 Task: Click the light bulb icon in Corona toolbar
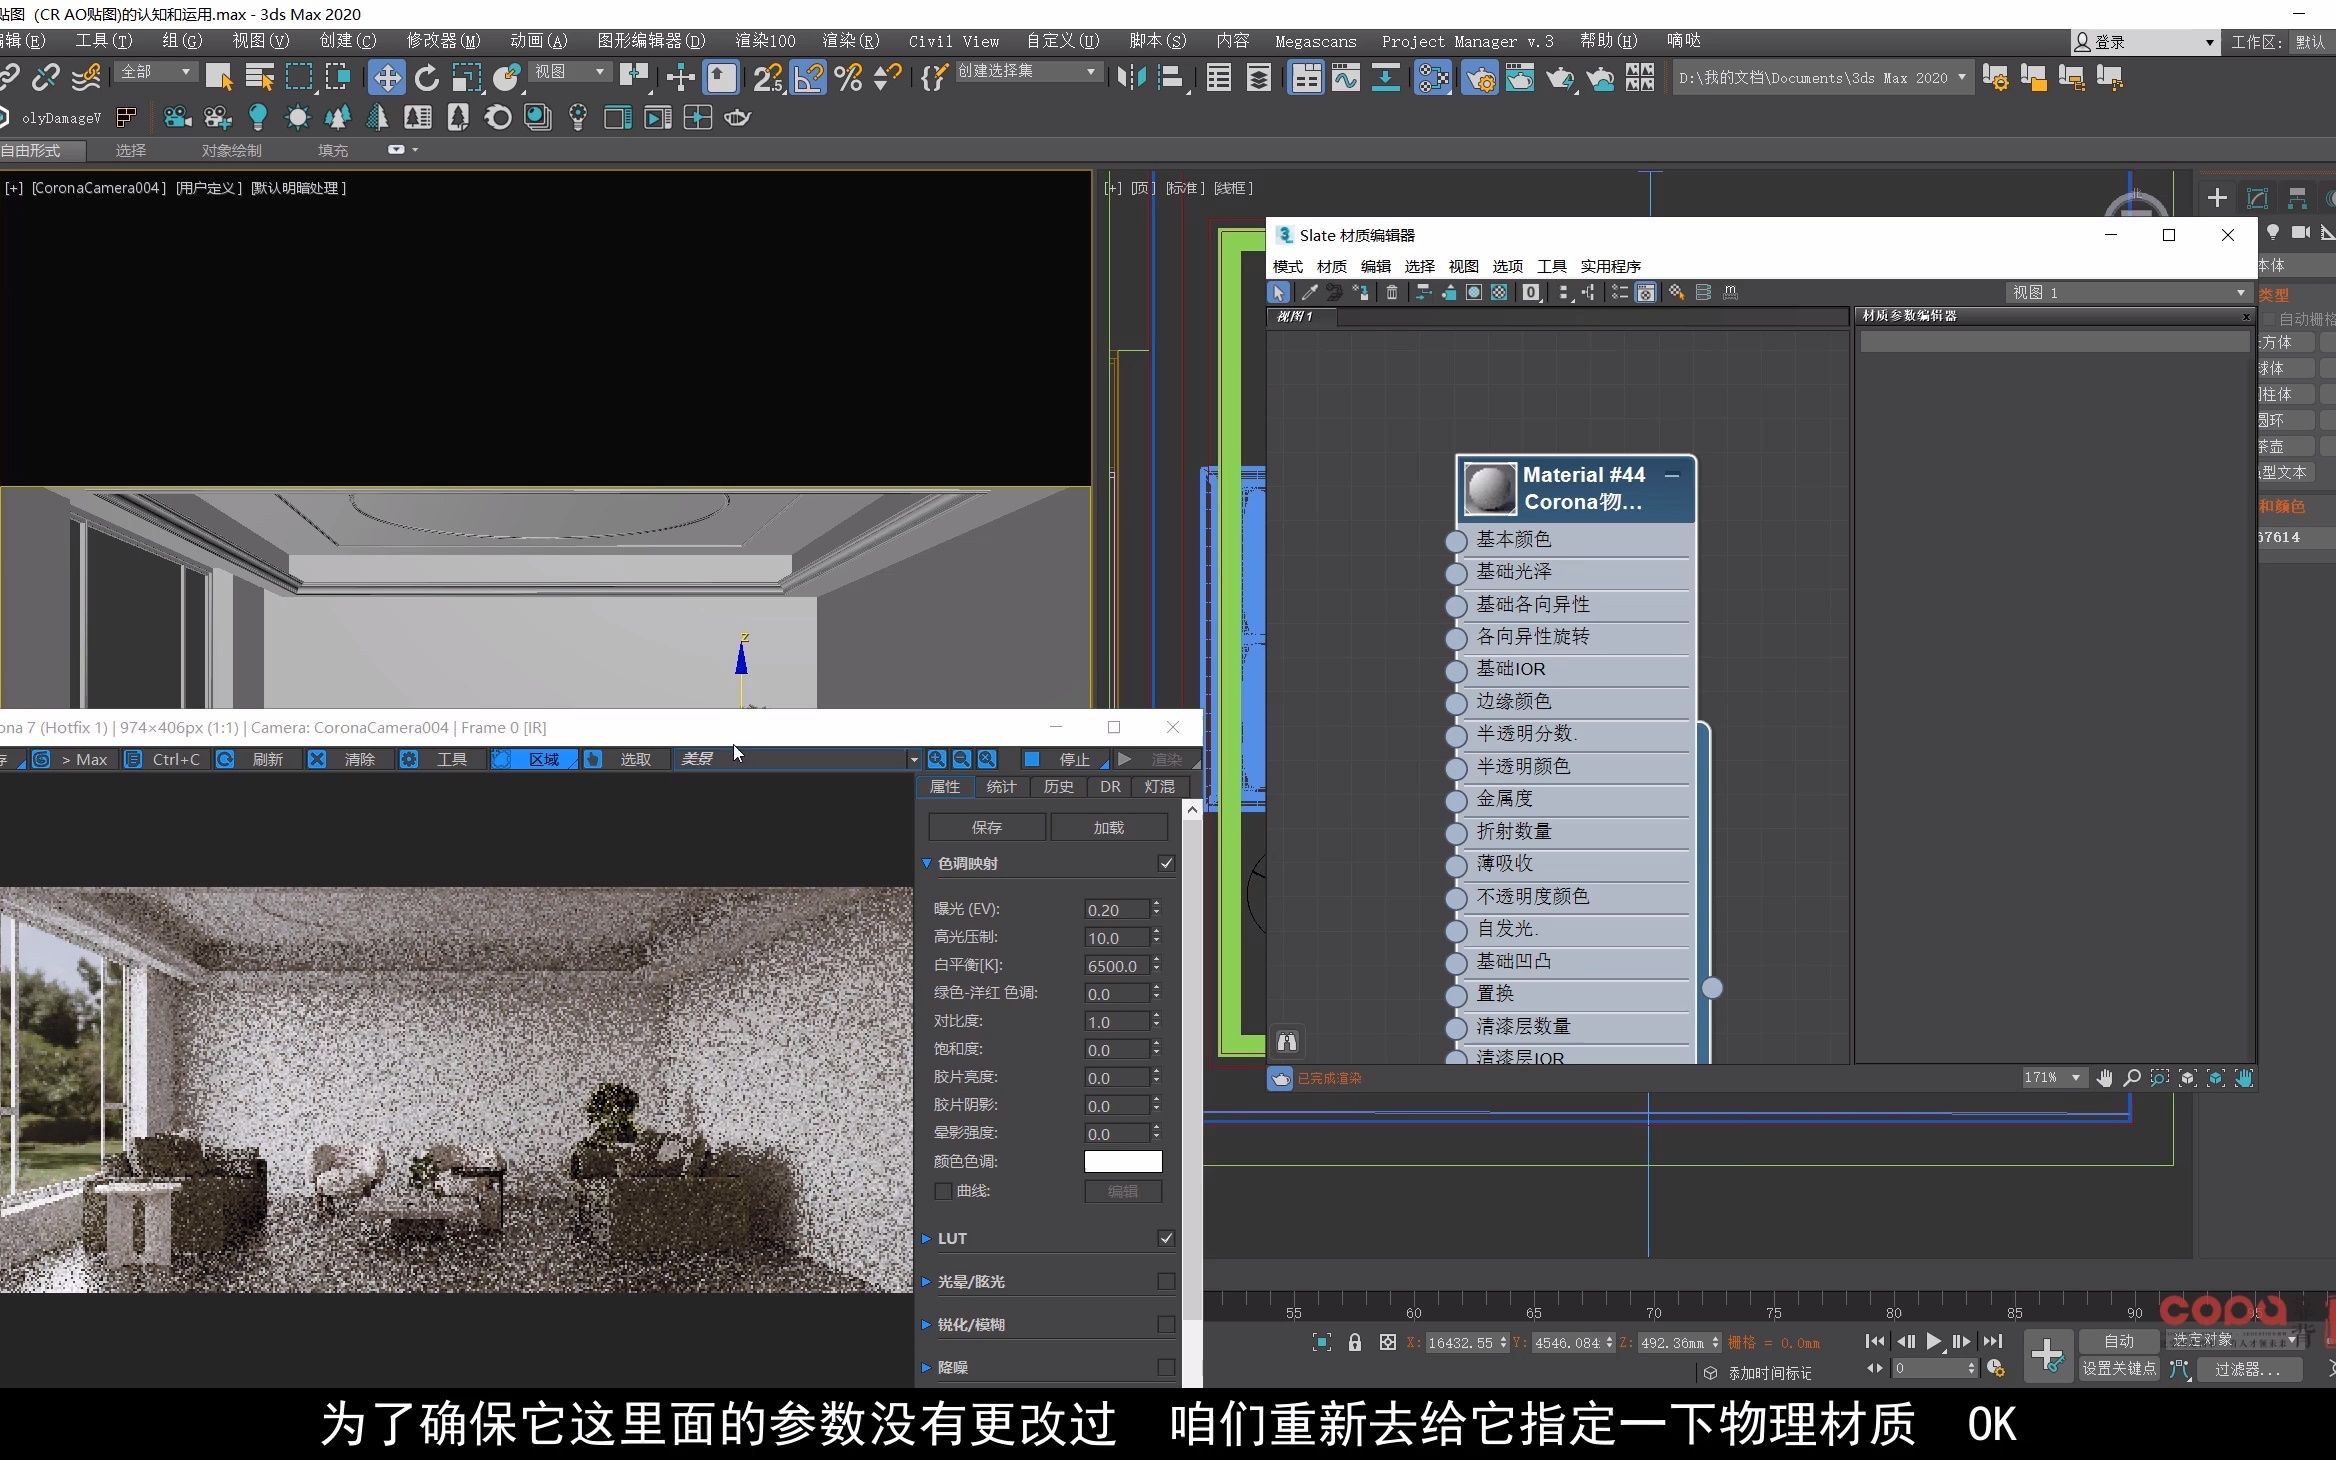click(x=258, y=118)
